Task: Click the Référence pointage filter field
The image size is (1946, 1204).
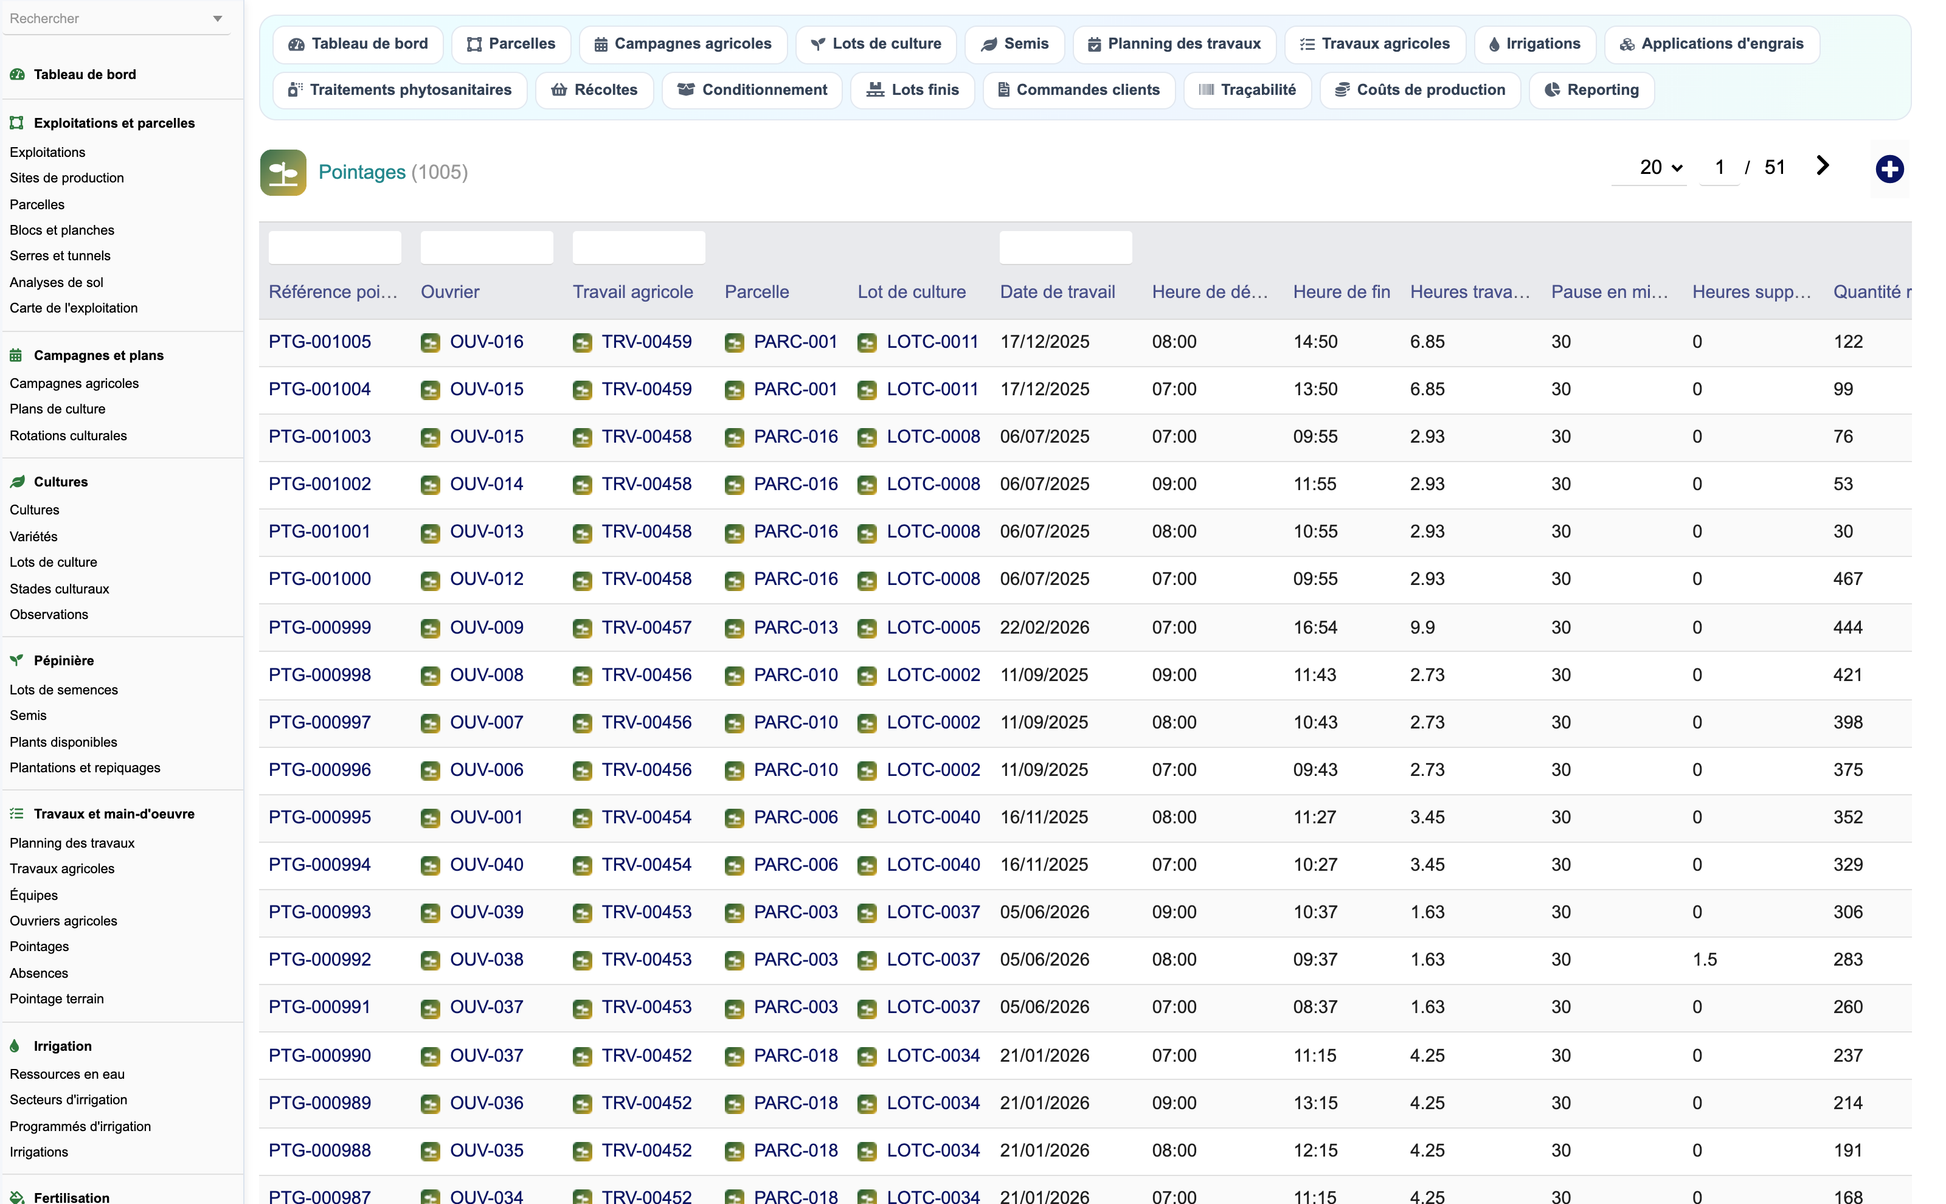Action: tap(335, 247)
